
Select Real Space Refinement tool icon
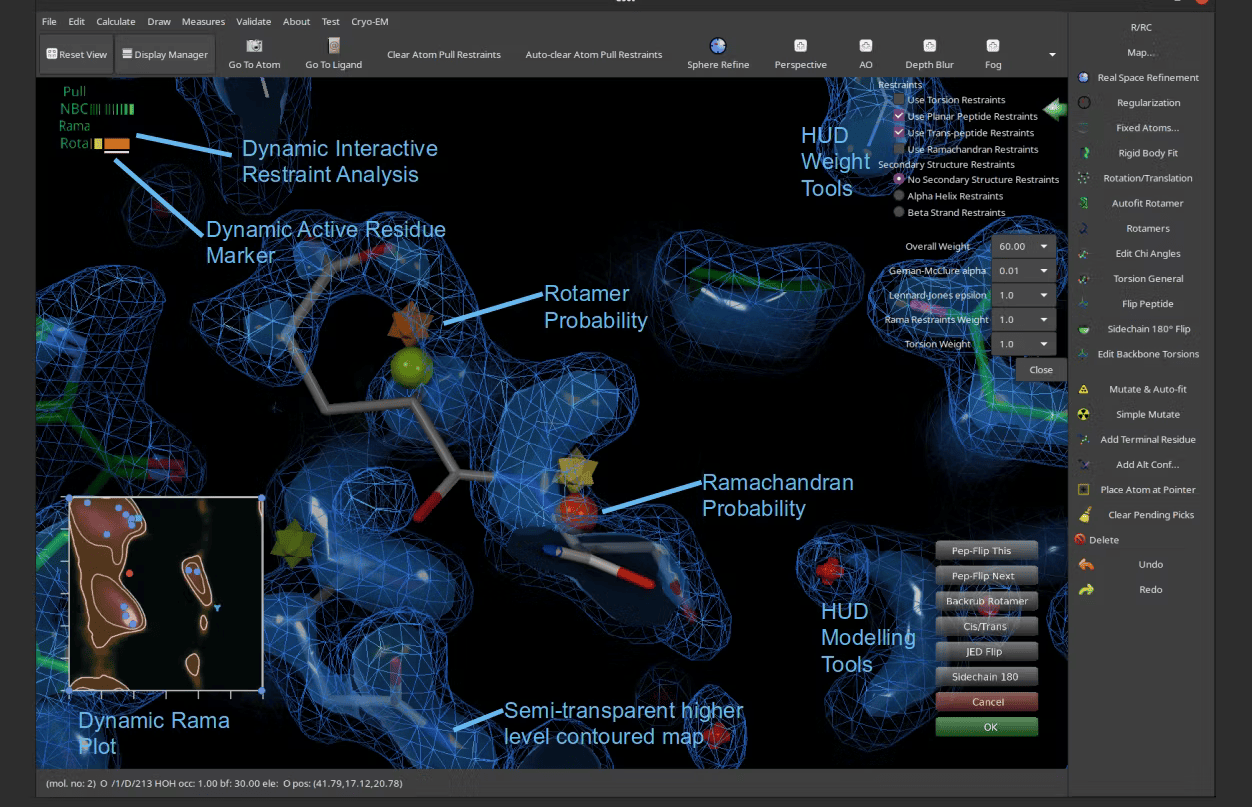click(1083, 78)
